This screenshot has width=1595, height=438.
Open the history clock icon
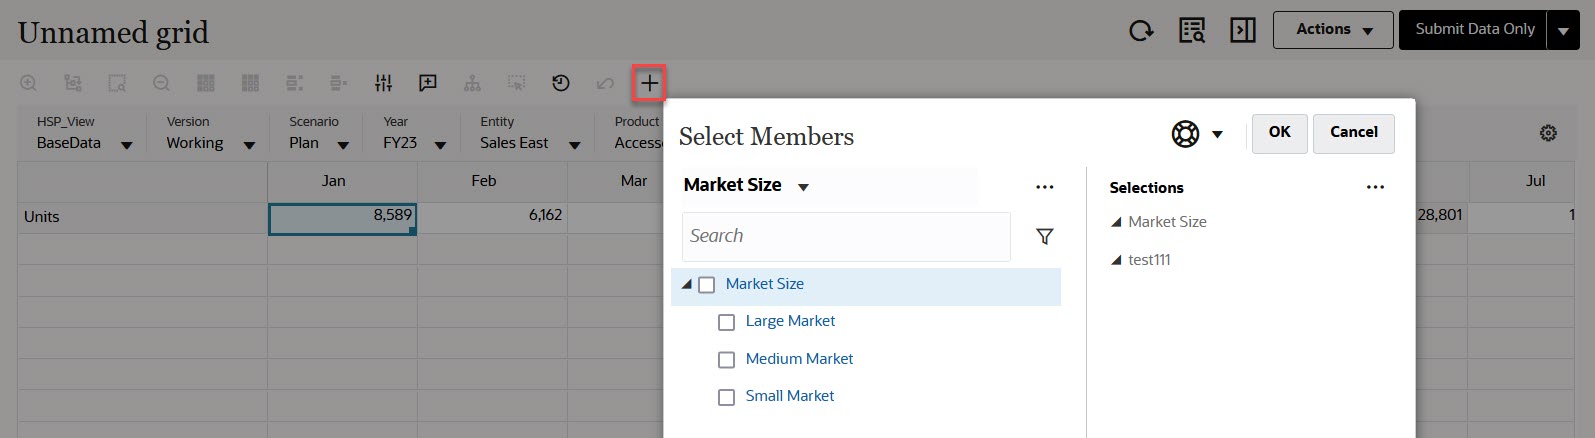[561, 83]
